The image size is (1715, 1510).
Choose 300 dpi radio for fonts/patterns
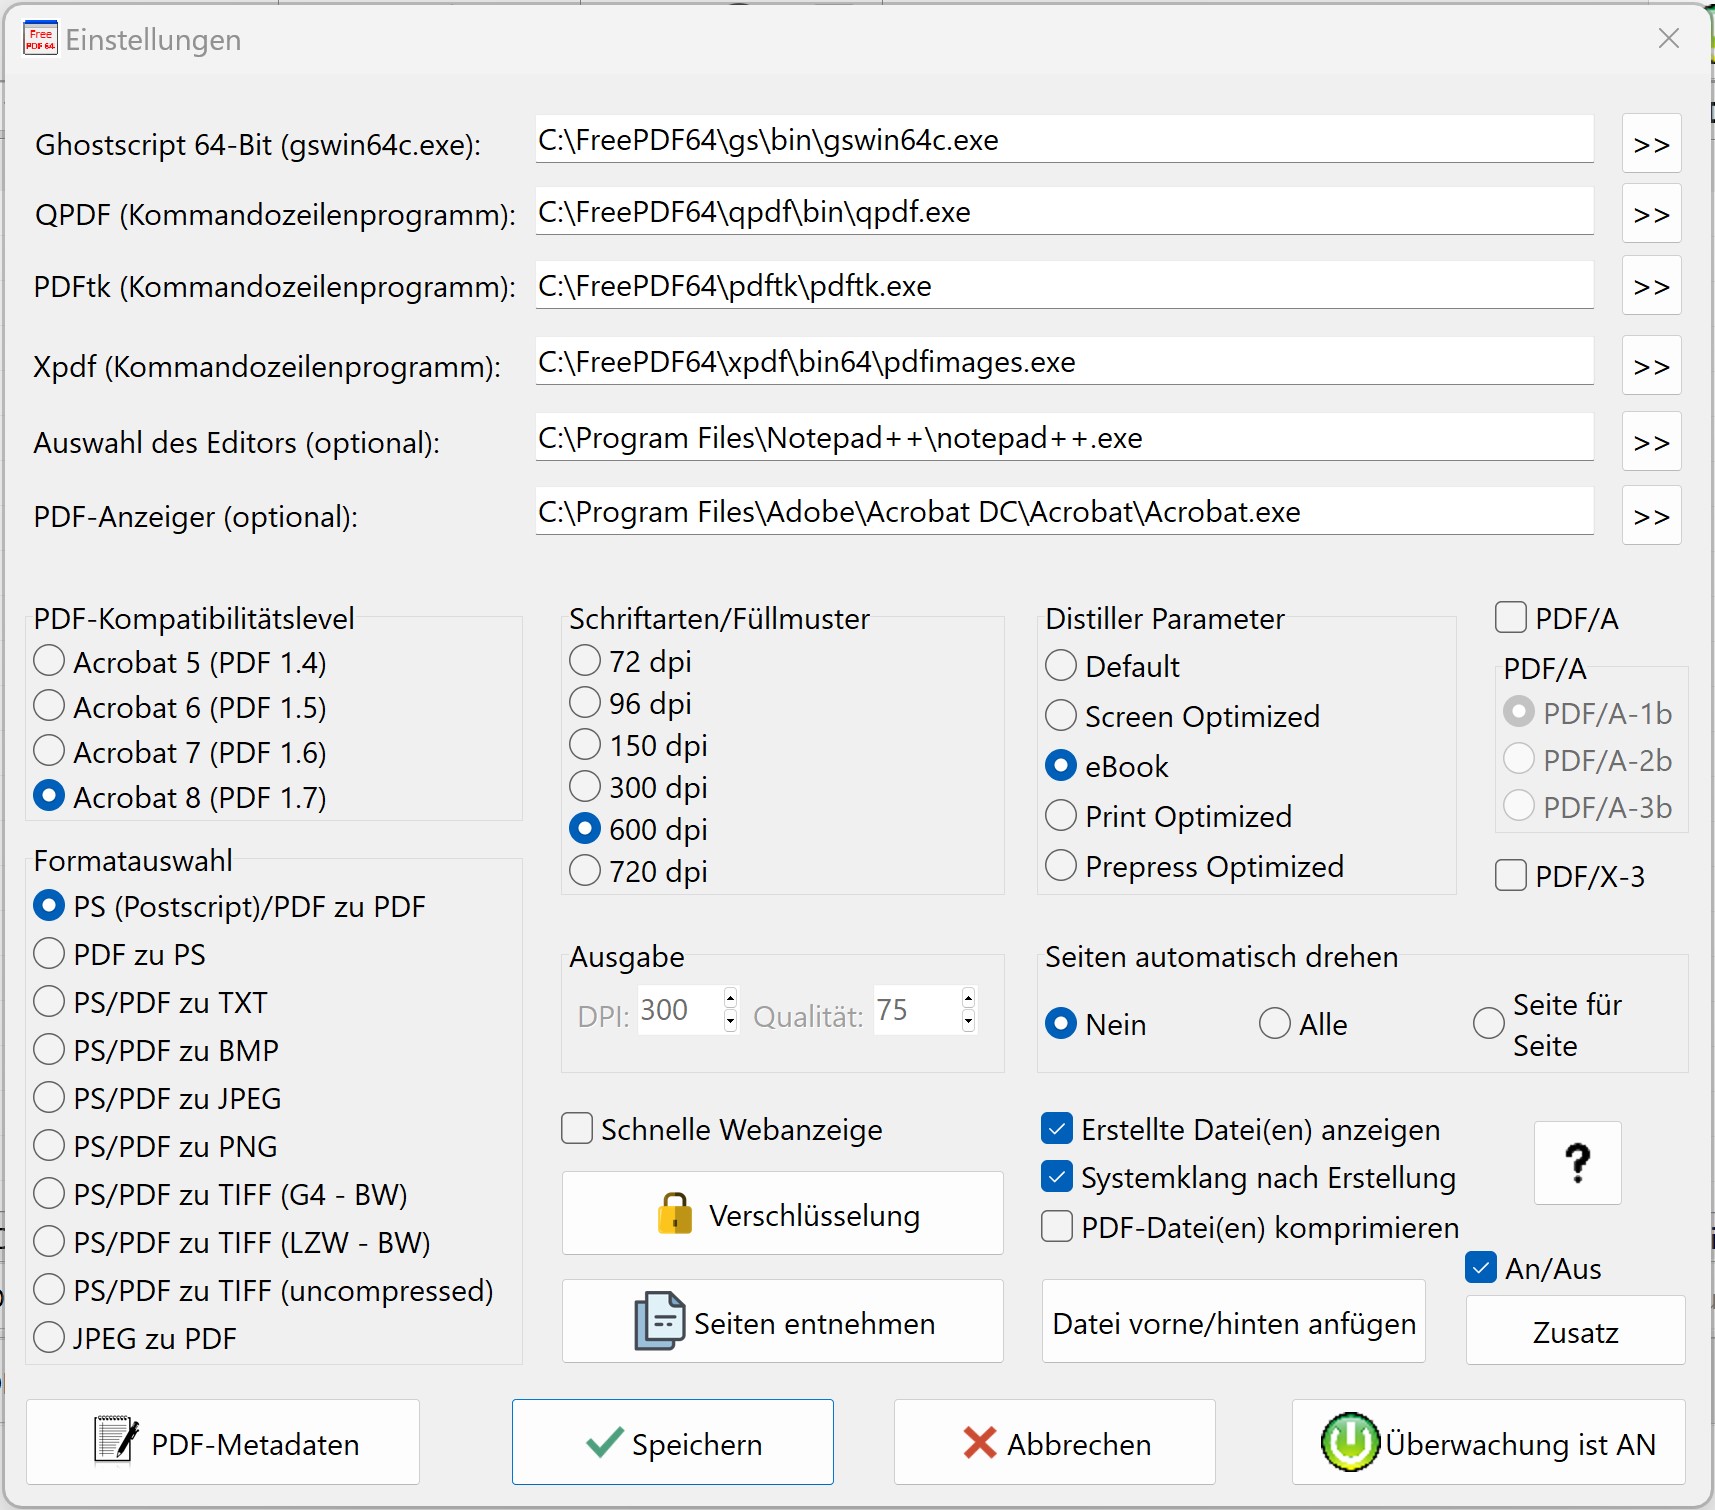[638, 787]
